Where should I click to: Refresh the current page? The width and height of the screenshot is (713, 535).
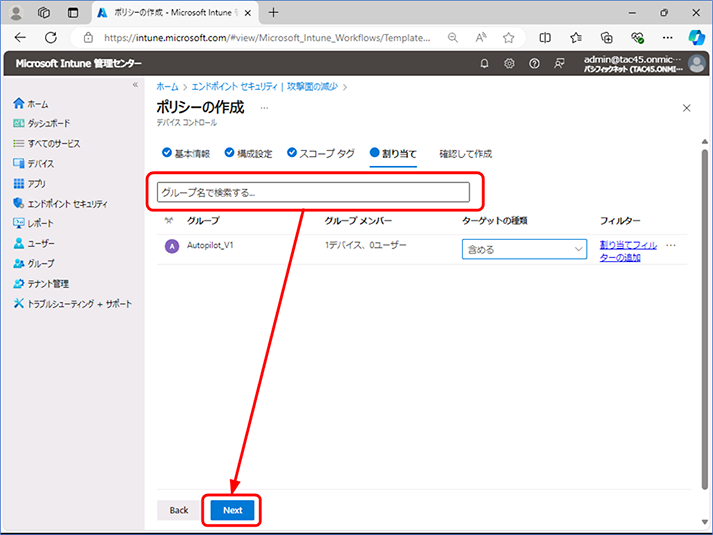(x=51, y=38)
